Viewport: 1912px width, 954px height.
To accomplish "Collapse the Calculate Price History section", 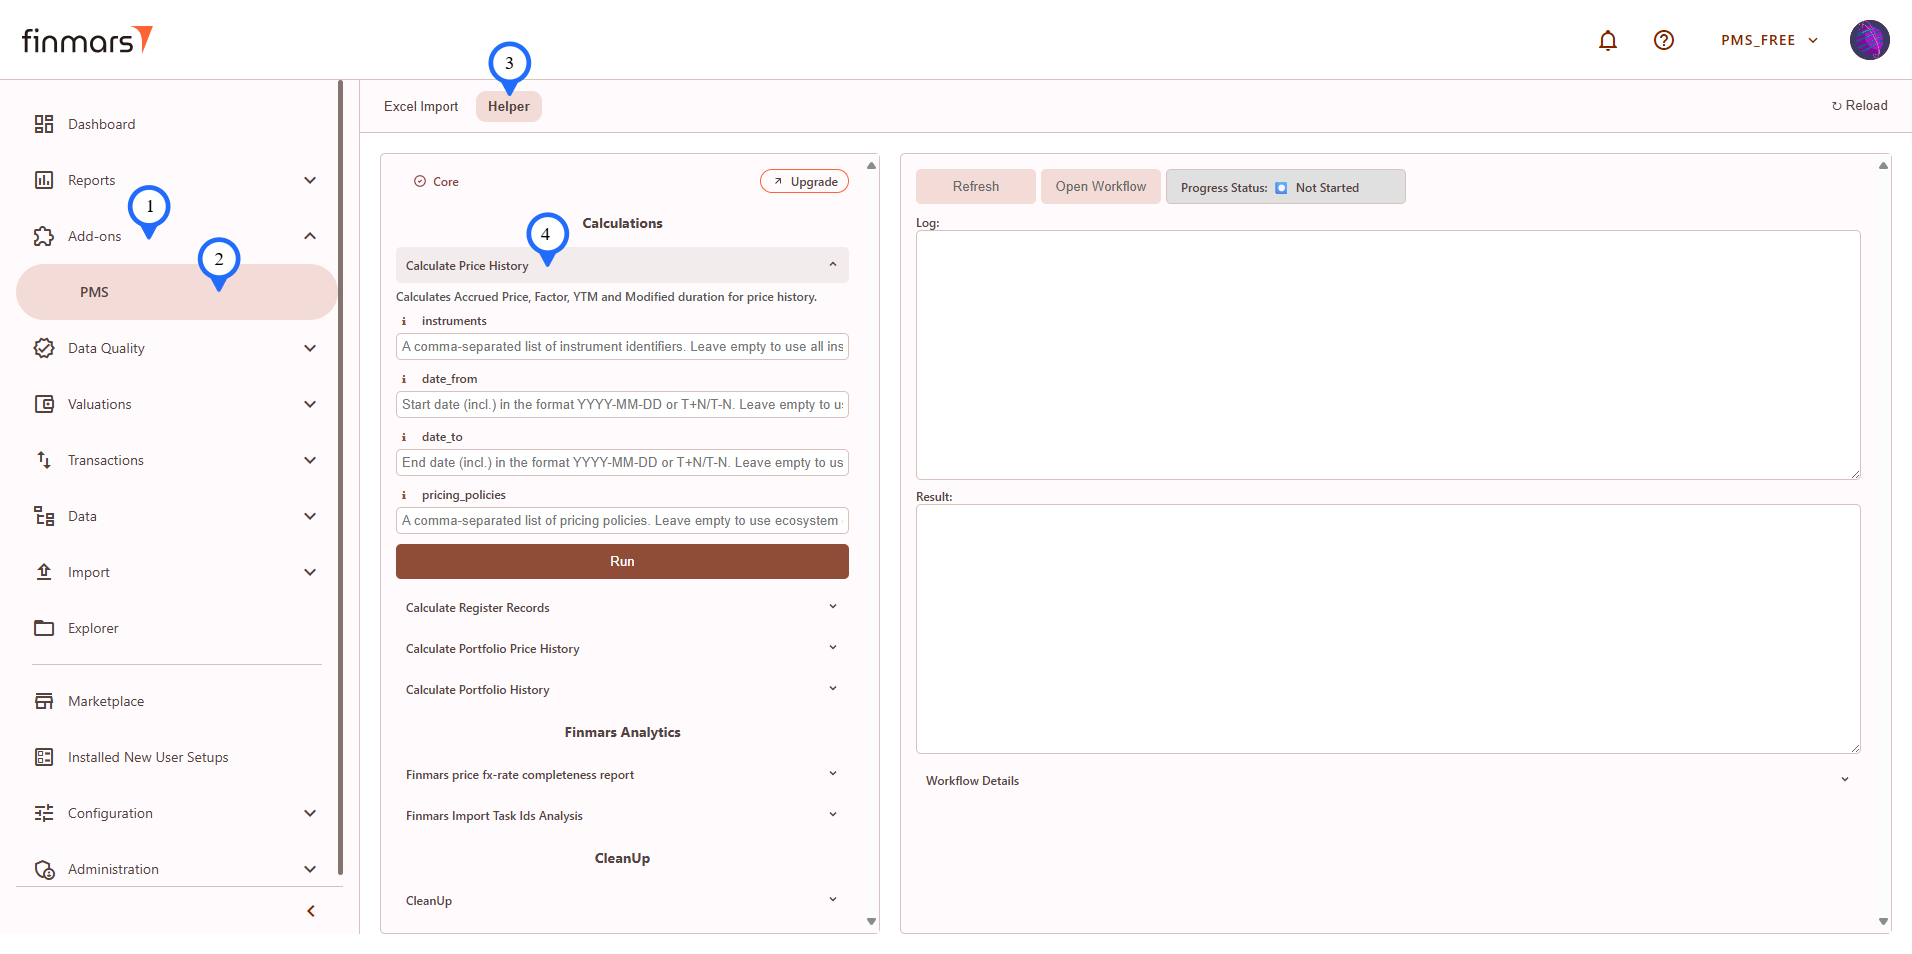I will pyautogui.click(x=832, y=265).
